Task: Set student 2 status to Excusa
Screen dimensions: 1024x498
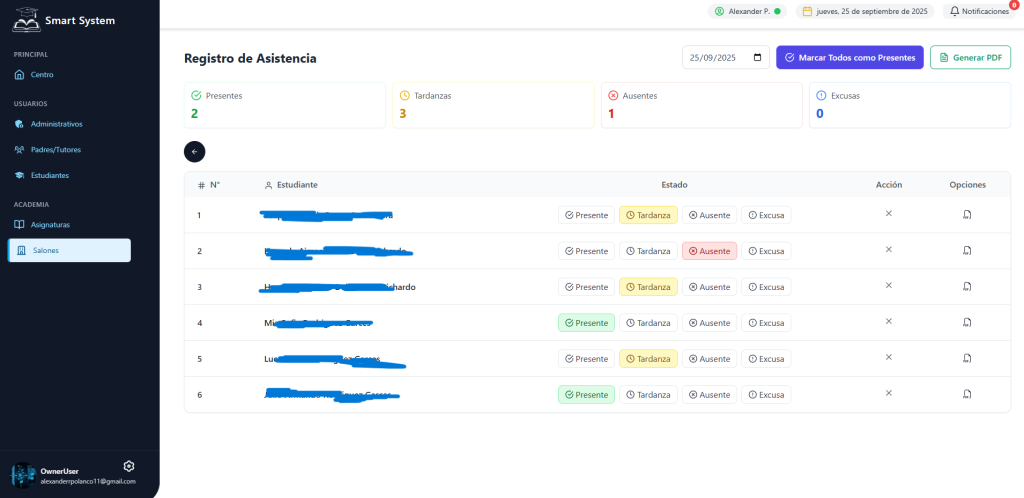Action: pos(766,251)
